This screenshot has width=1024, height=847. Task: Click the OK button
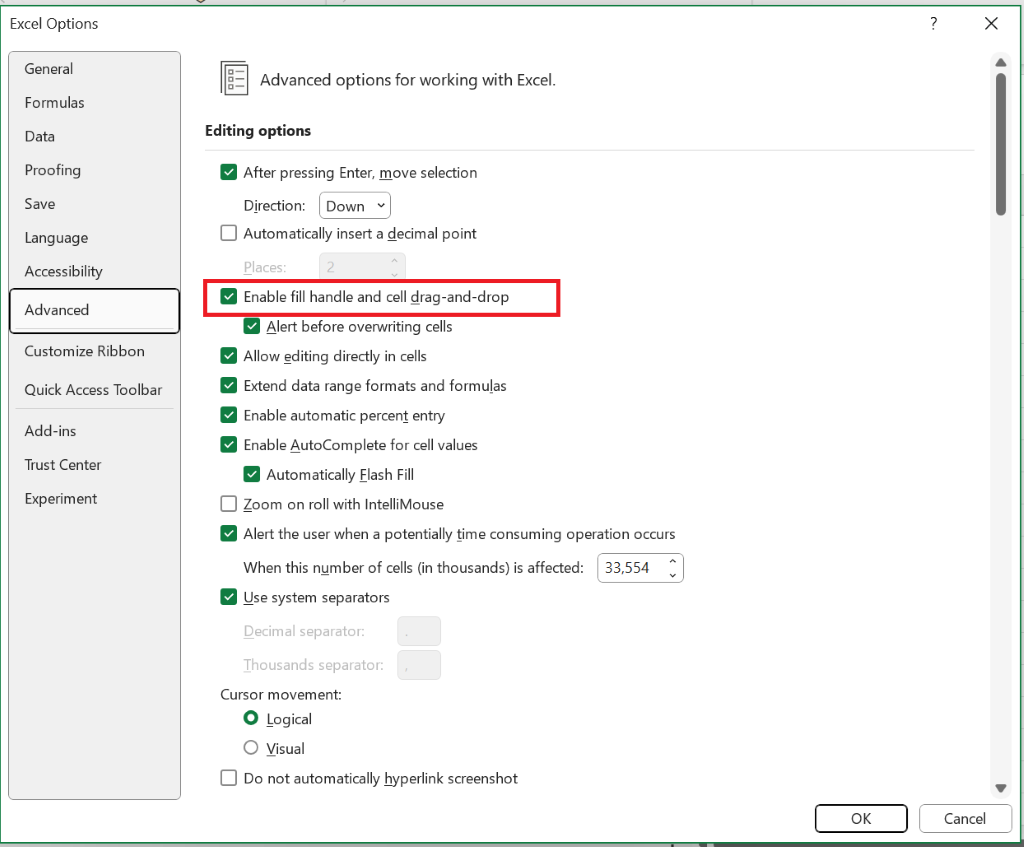(861, 818)
